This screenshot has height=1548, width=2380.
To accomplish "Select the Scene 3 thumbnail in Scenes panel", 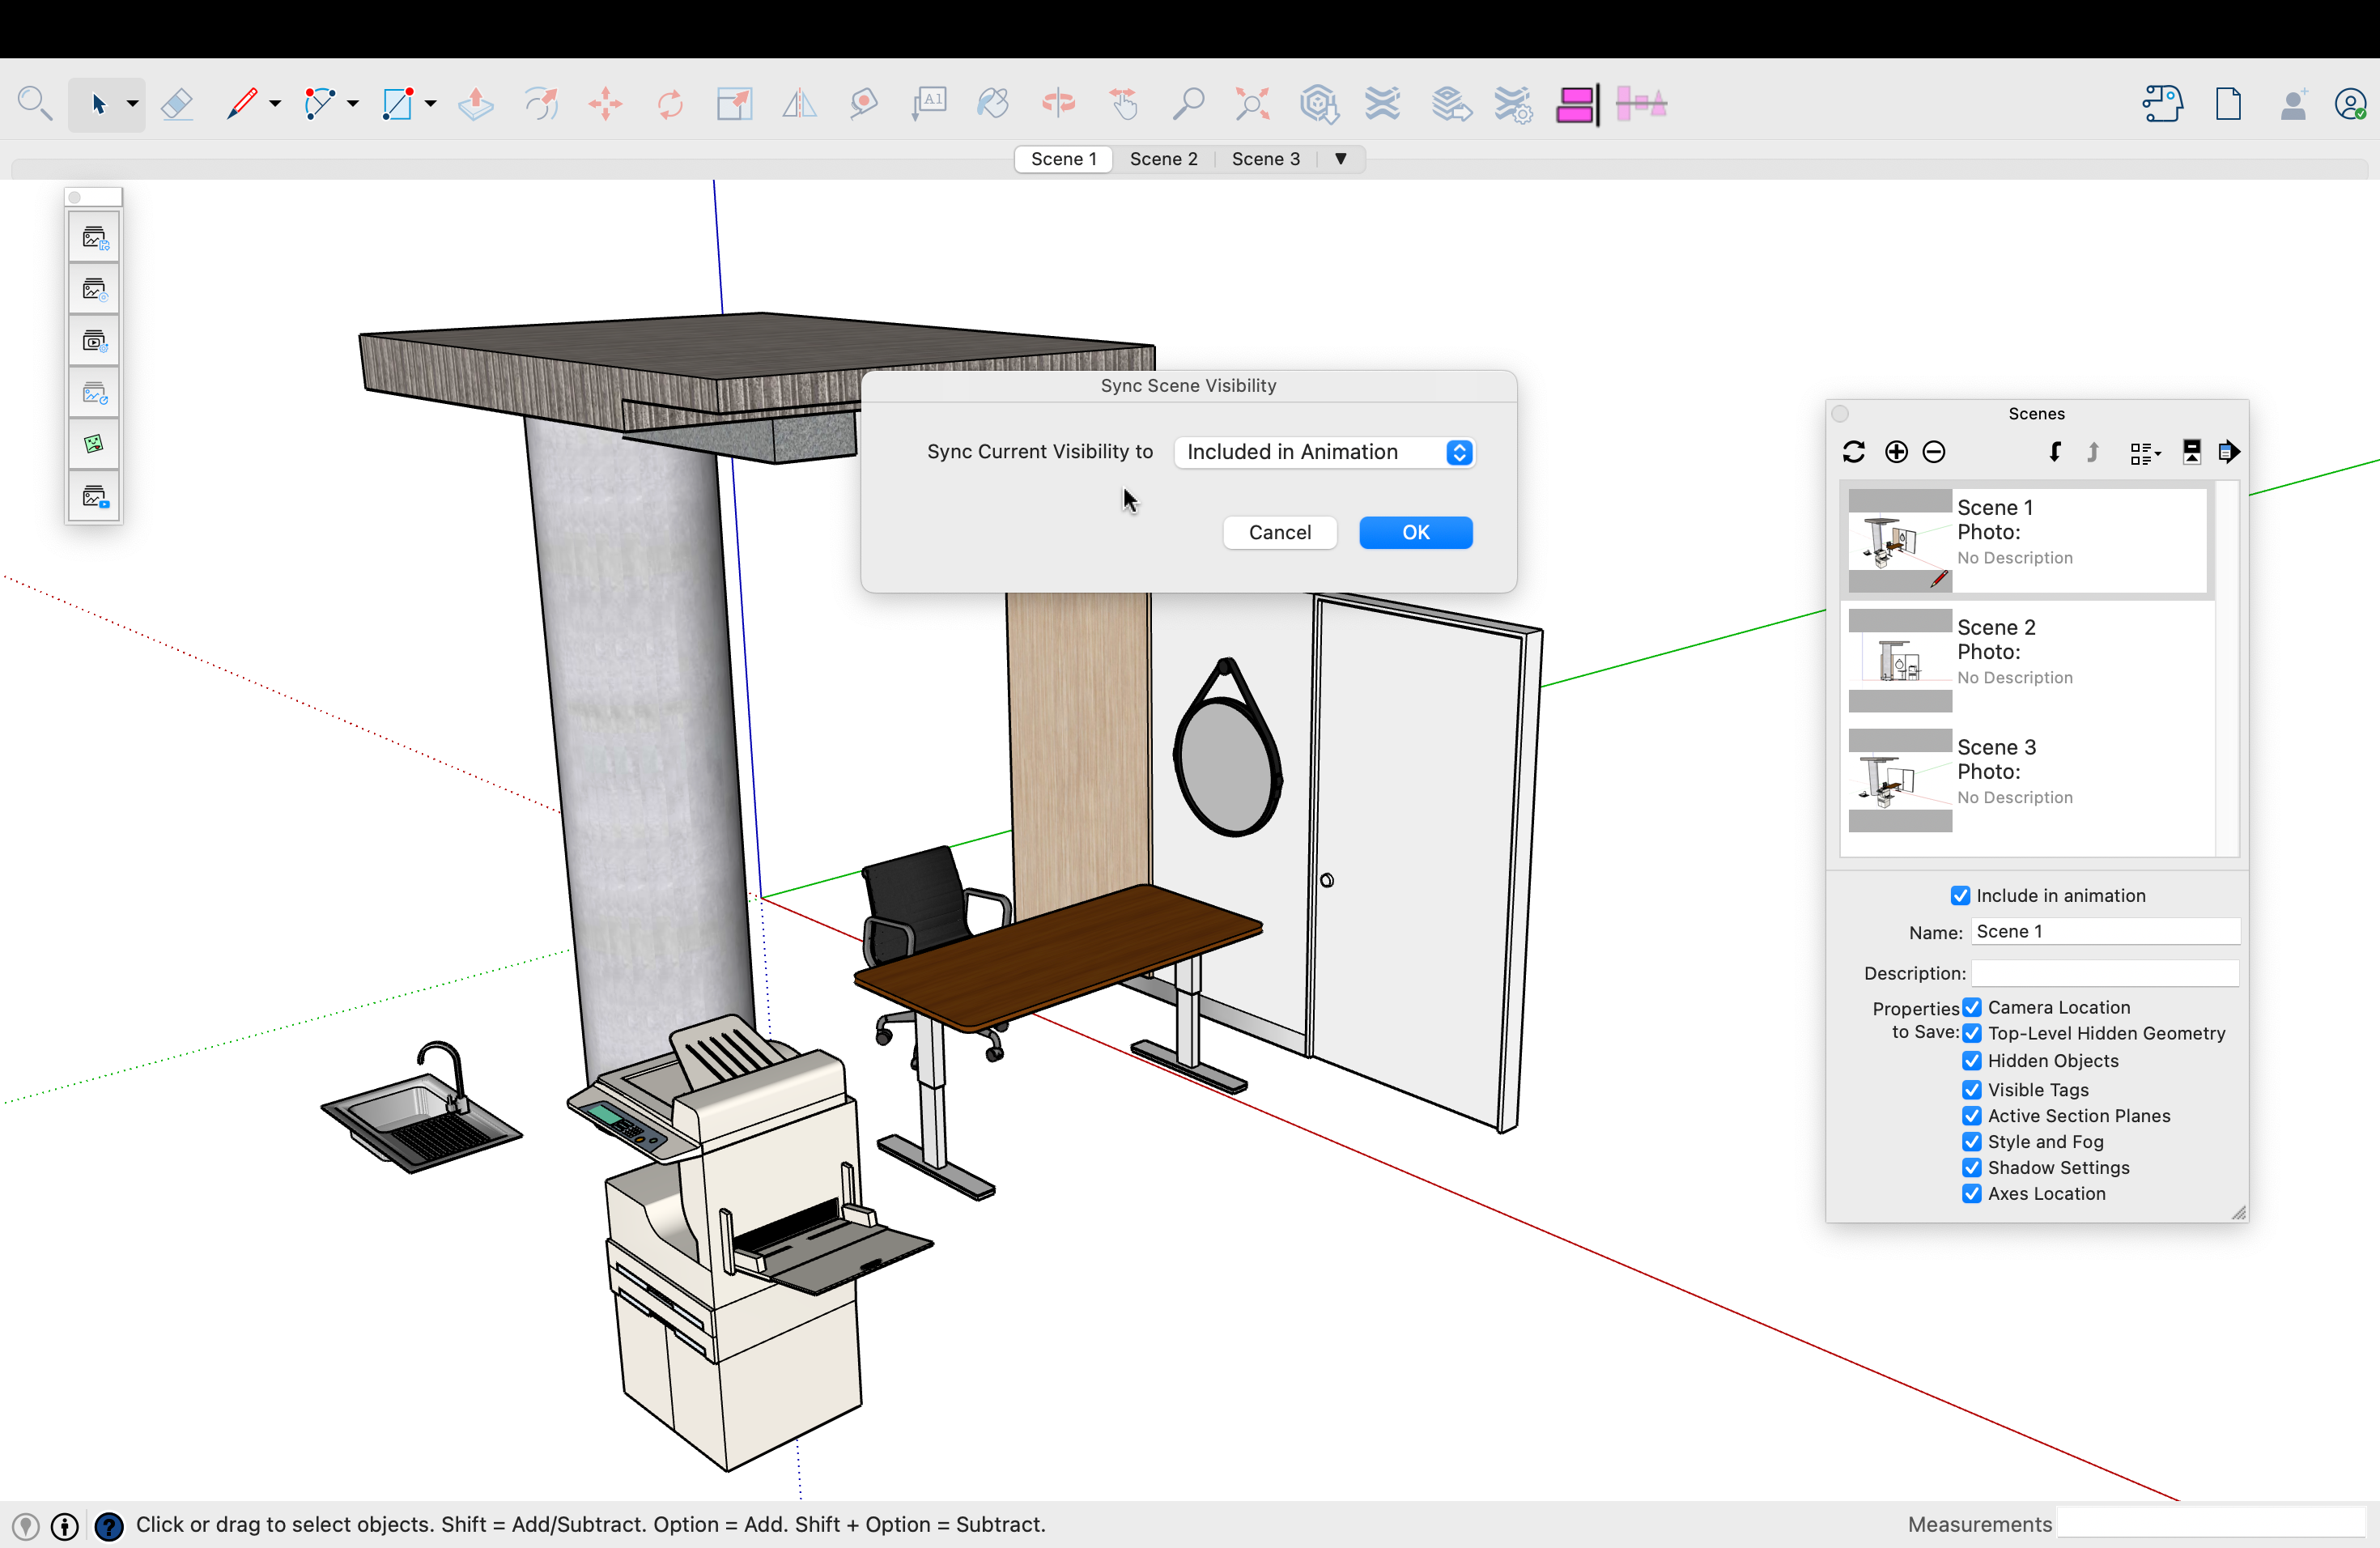I will (1900, 780).
